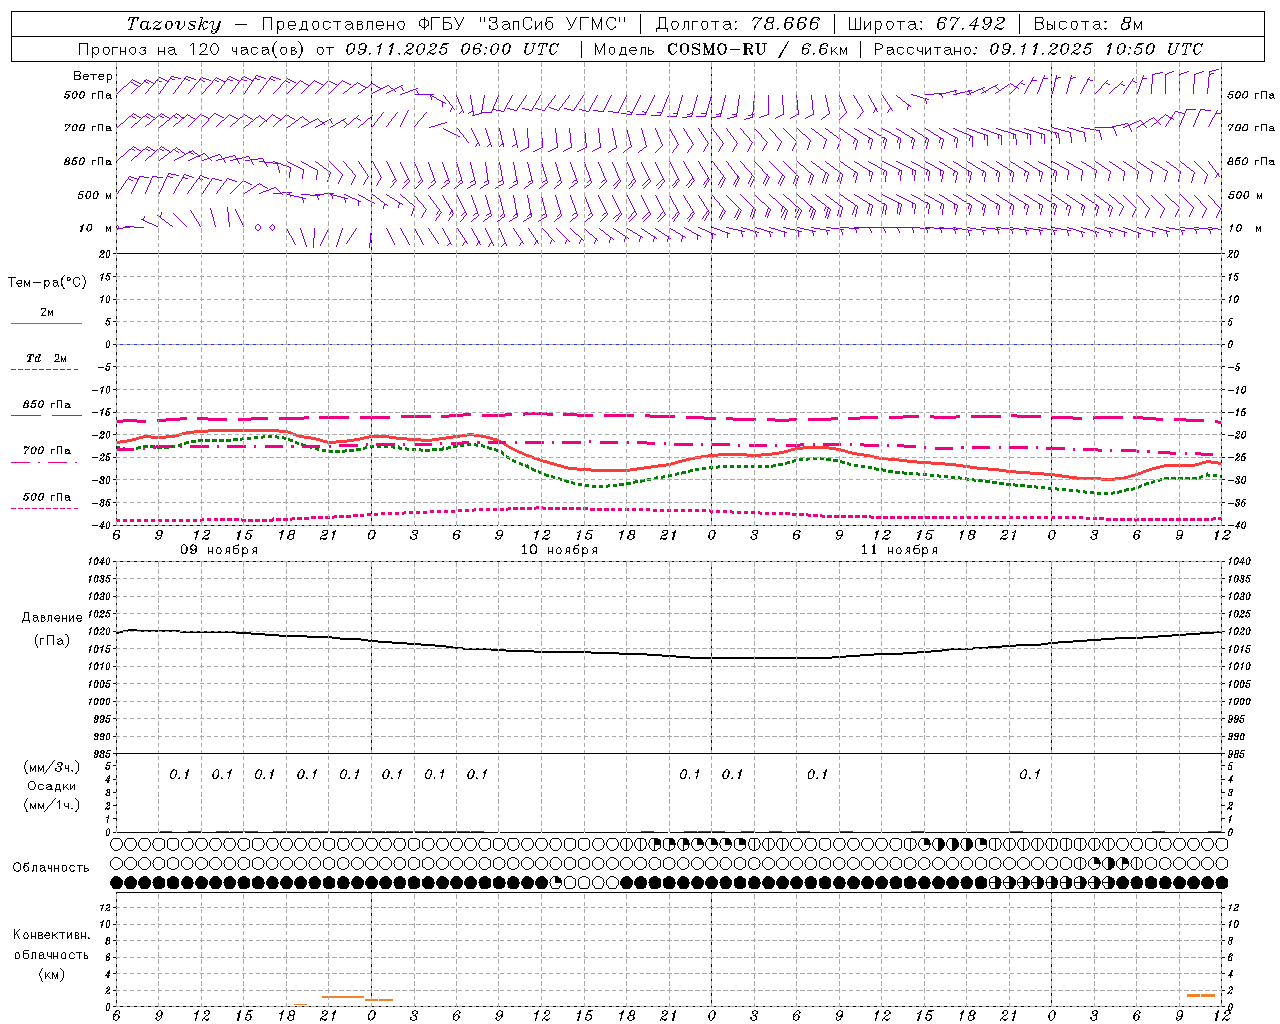Click the (гПа) unit label under Давление
The width and height of the screenshot is (1280, 1024).
51,640
